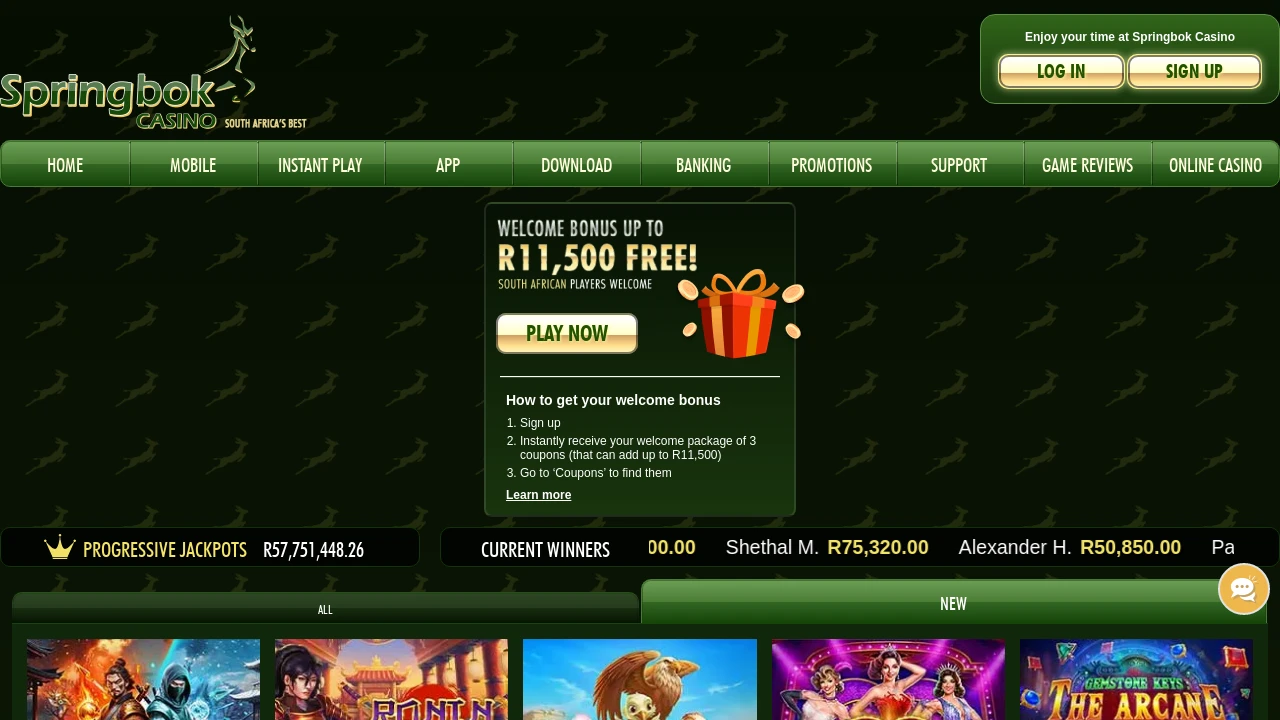Open the live chat bubble icon
This screenshot has width=1280, height=720.
[x=1243, y=589]
